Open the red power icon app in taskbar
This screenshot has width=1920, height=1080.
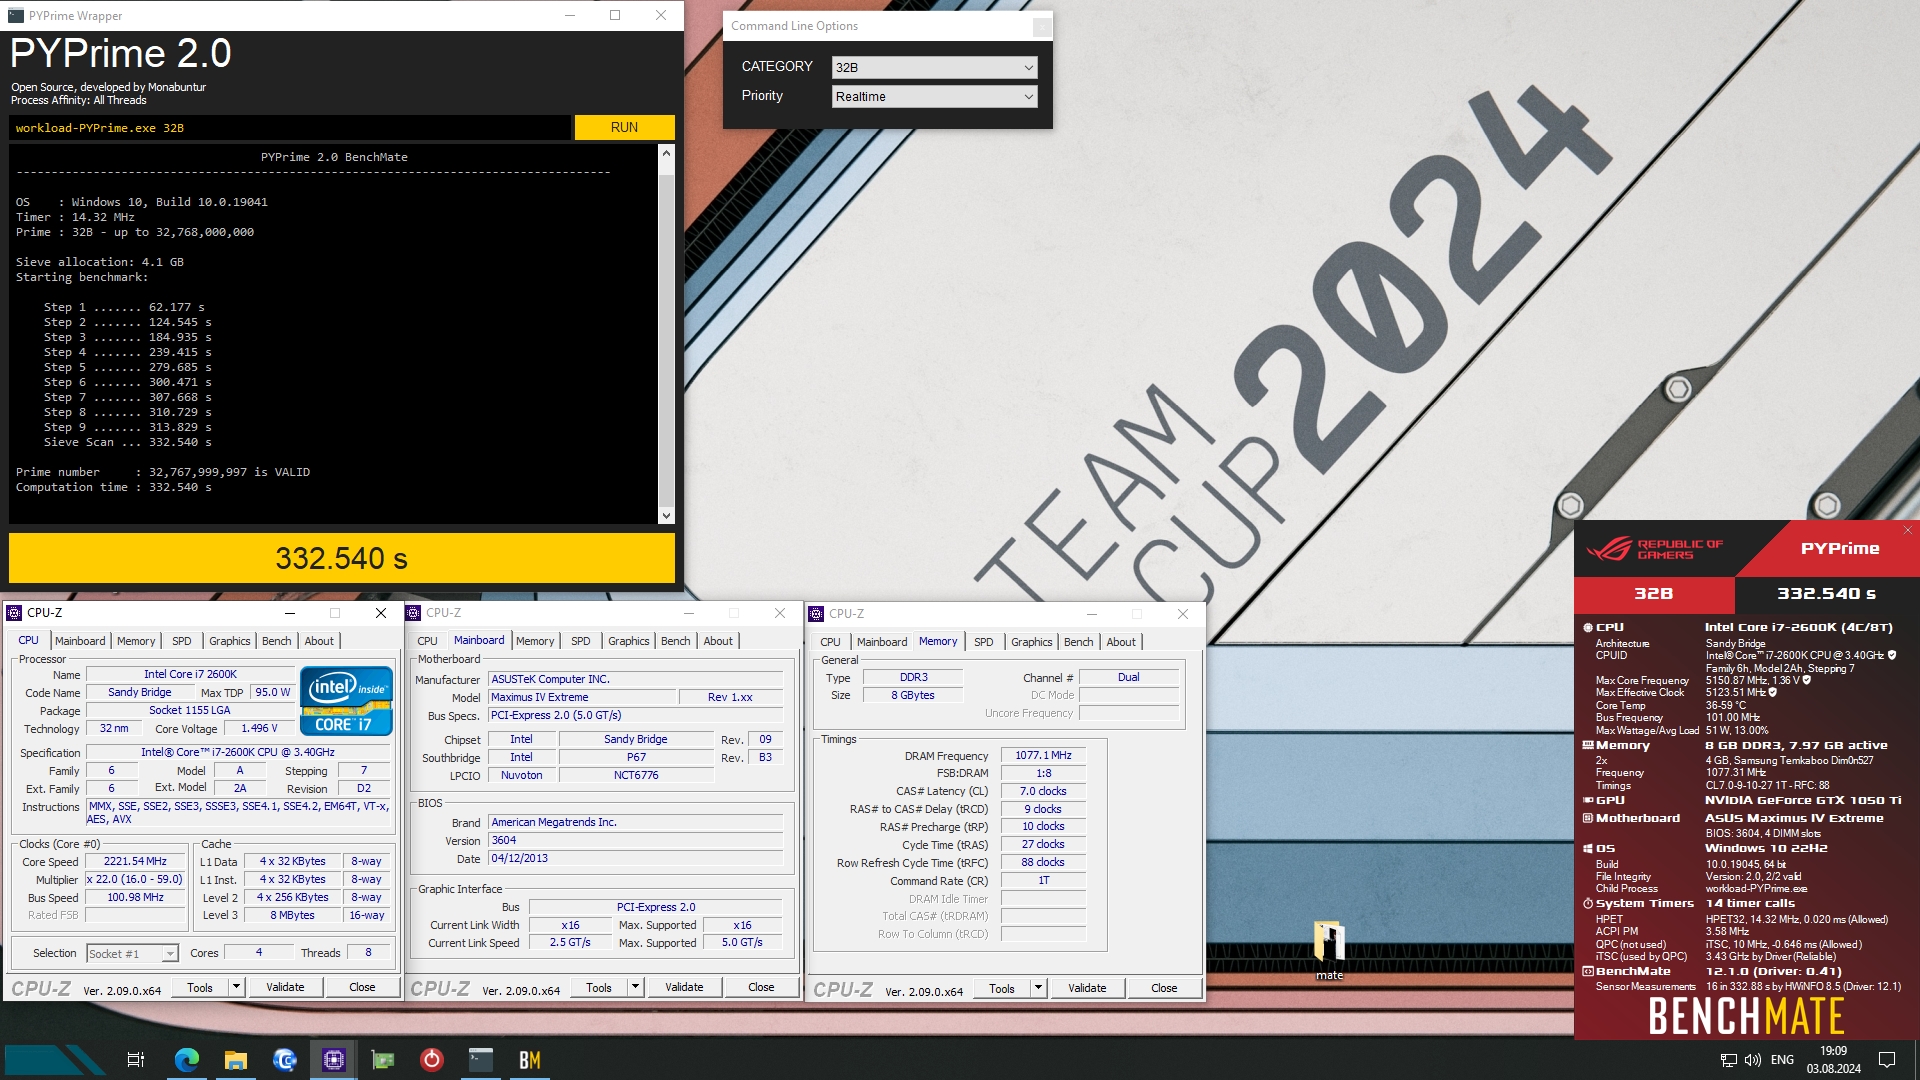[431, 1060]
